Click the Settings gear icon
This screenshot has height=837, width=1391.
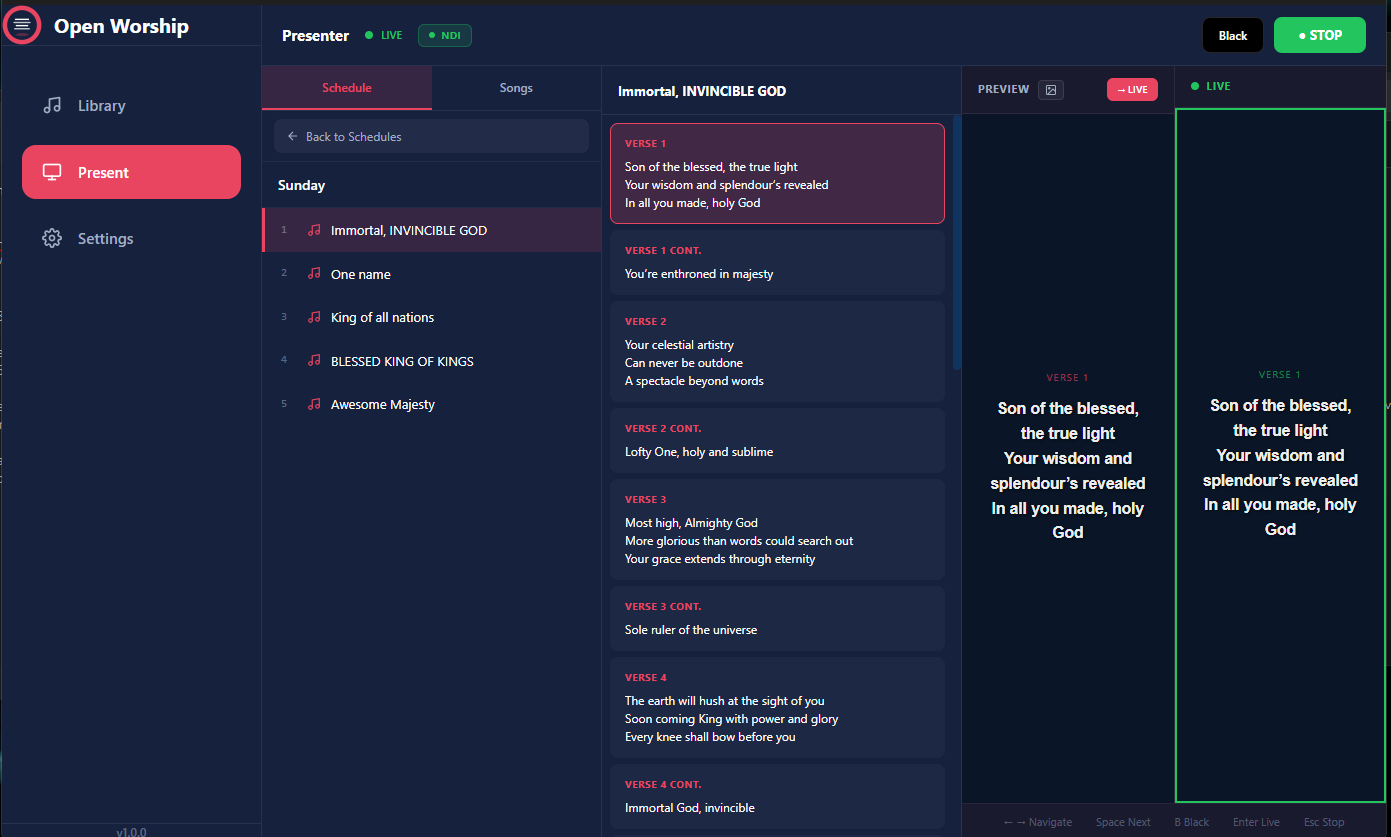tap(52, 238)
